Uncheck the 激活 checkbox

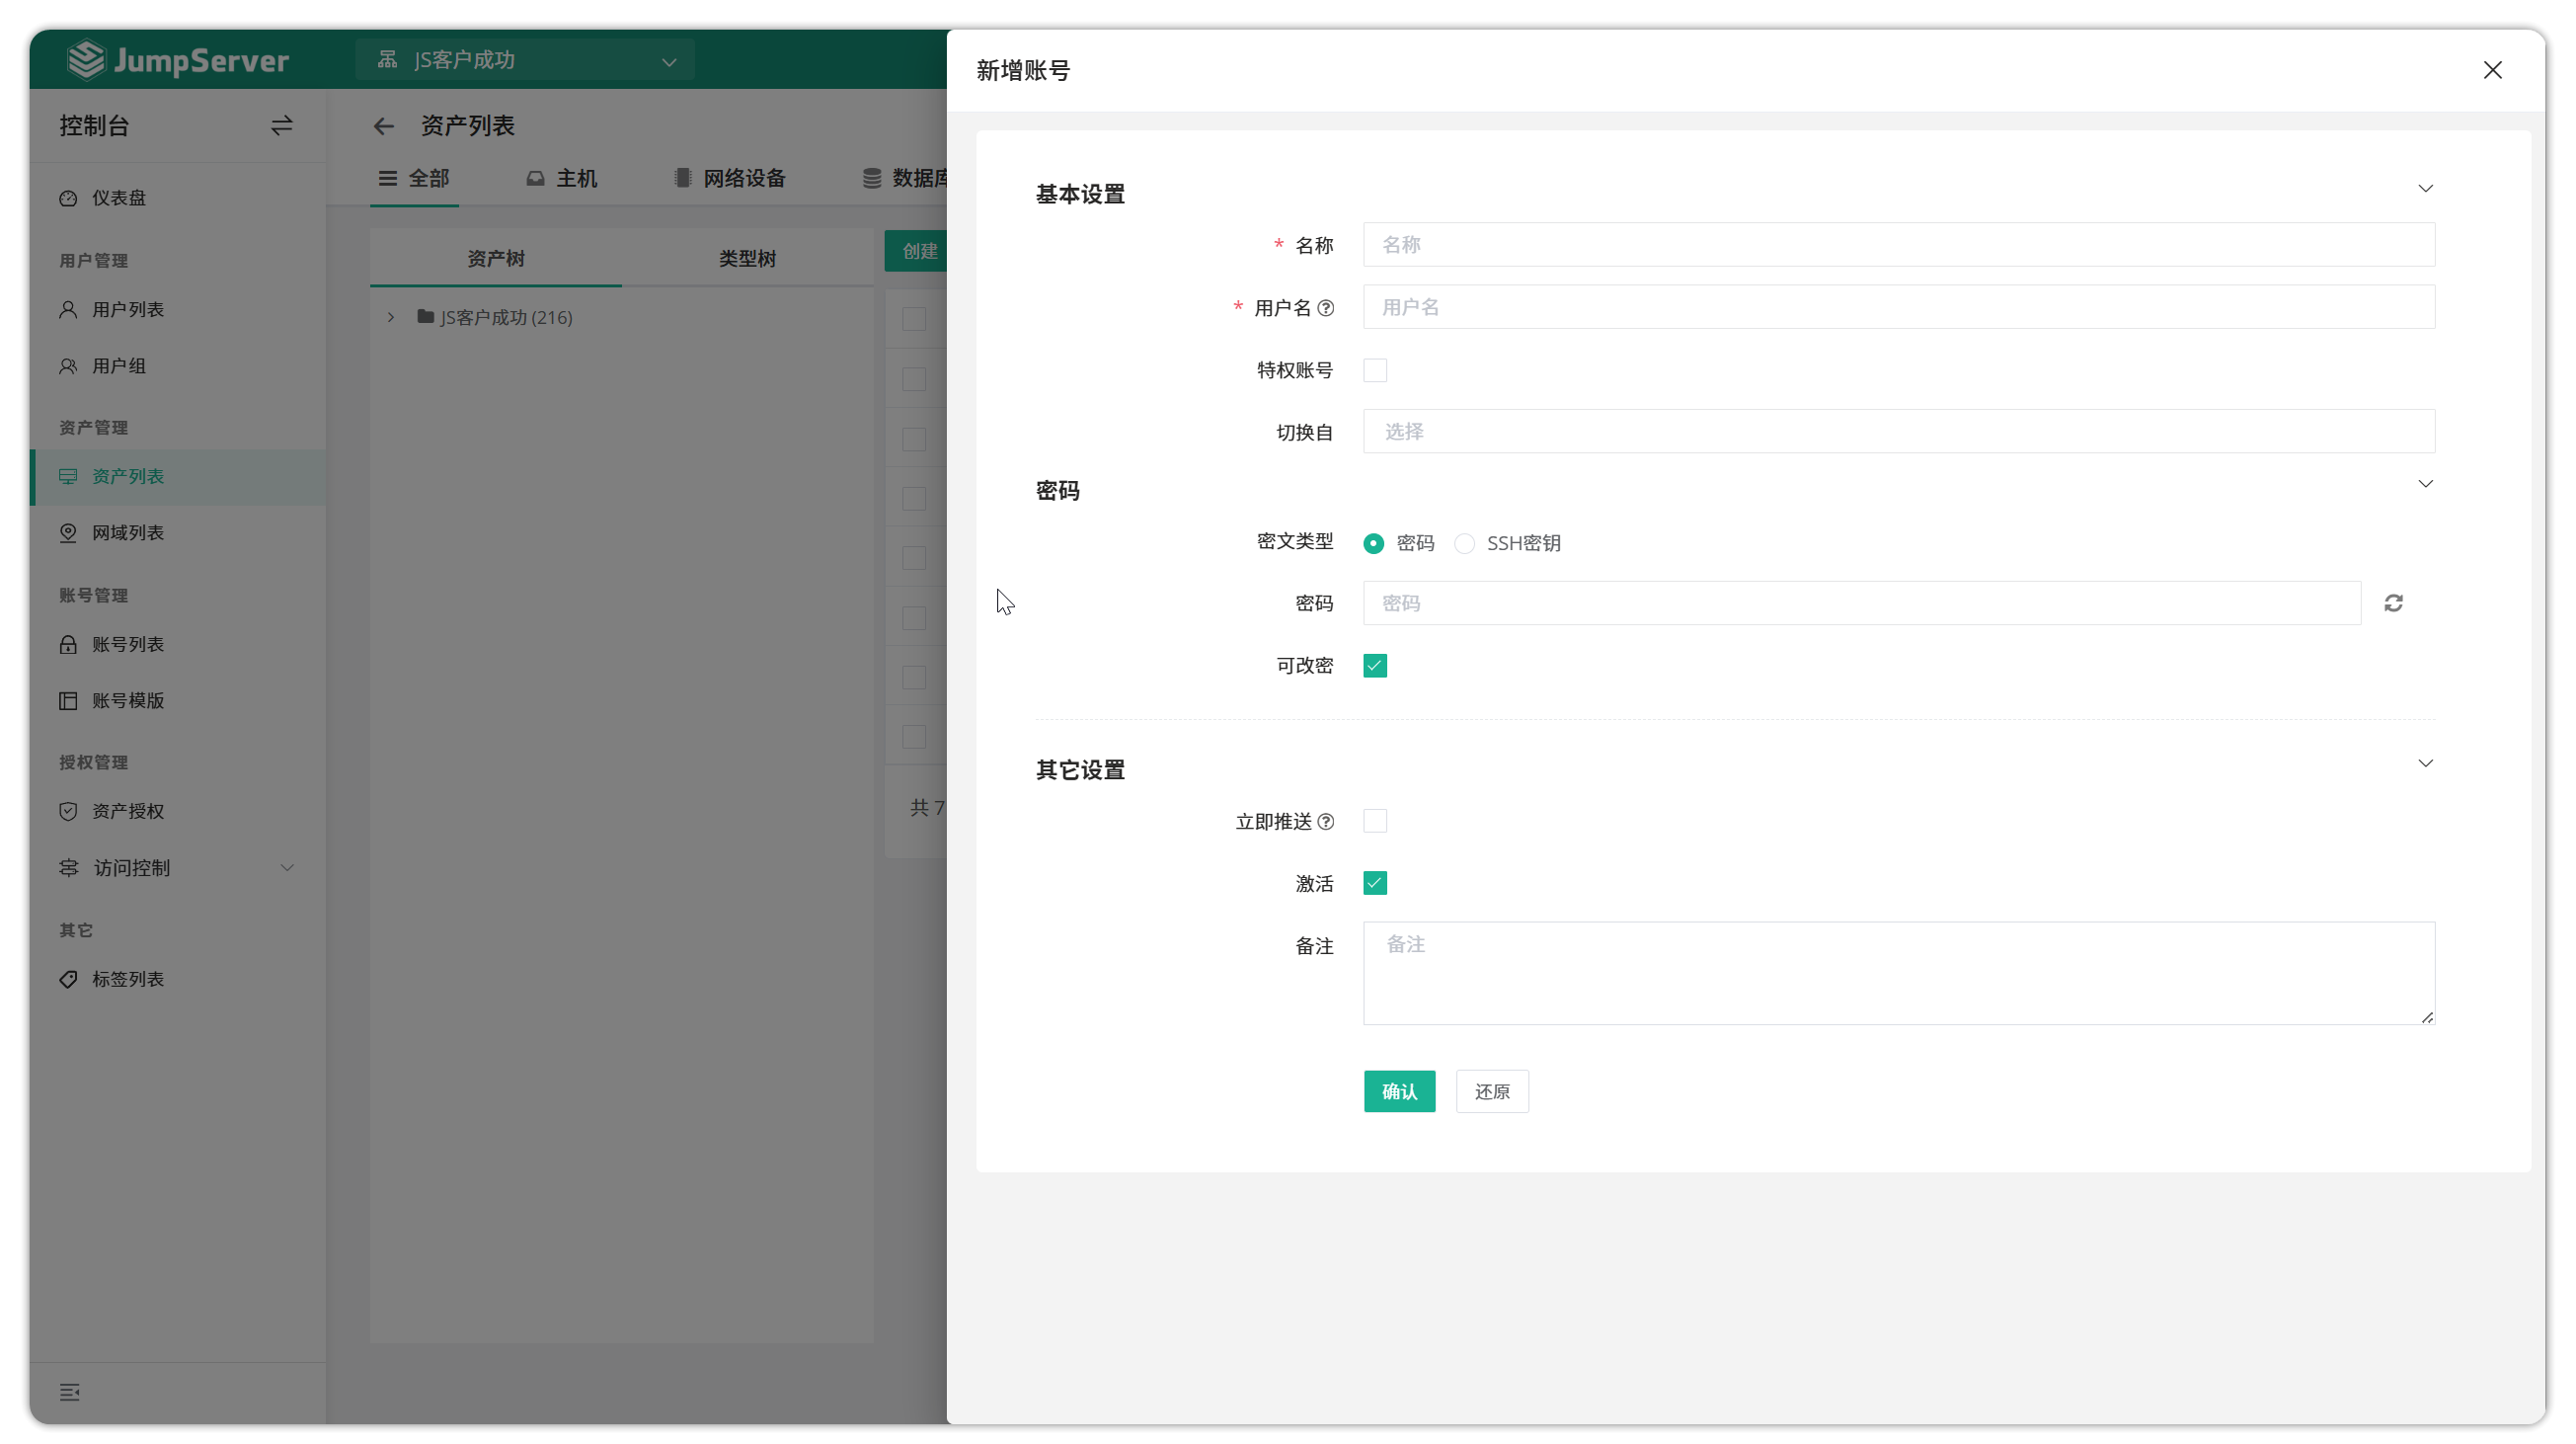click(x=1375, y=883)
